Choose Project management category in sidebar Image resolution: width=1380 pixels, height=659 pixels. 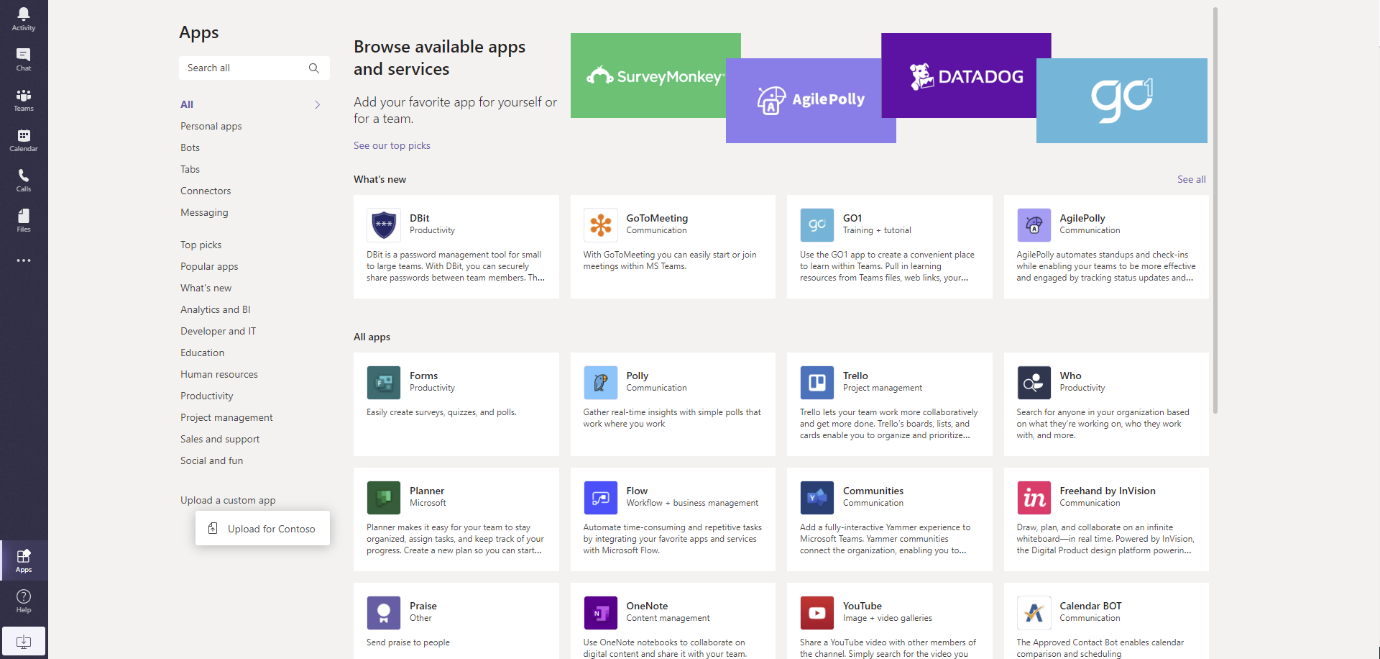[x=226, y=418]
